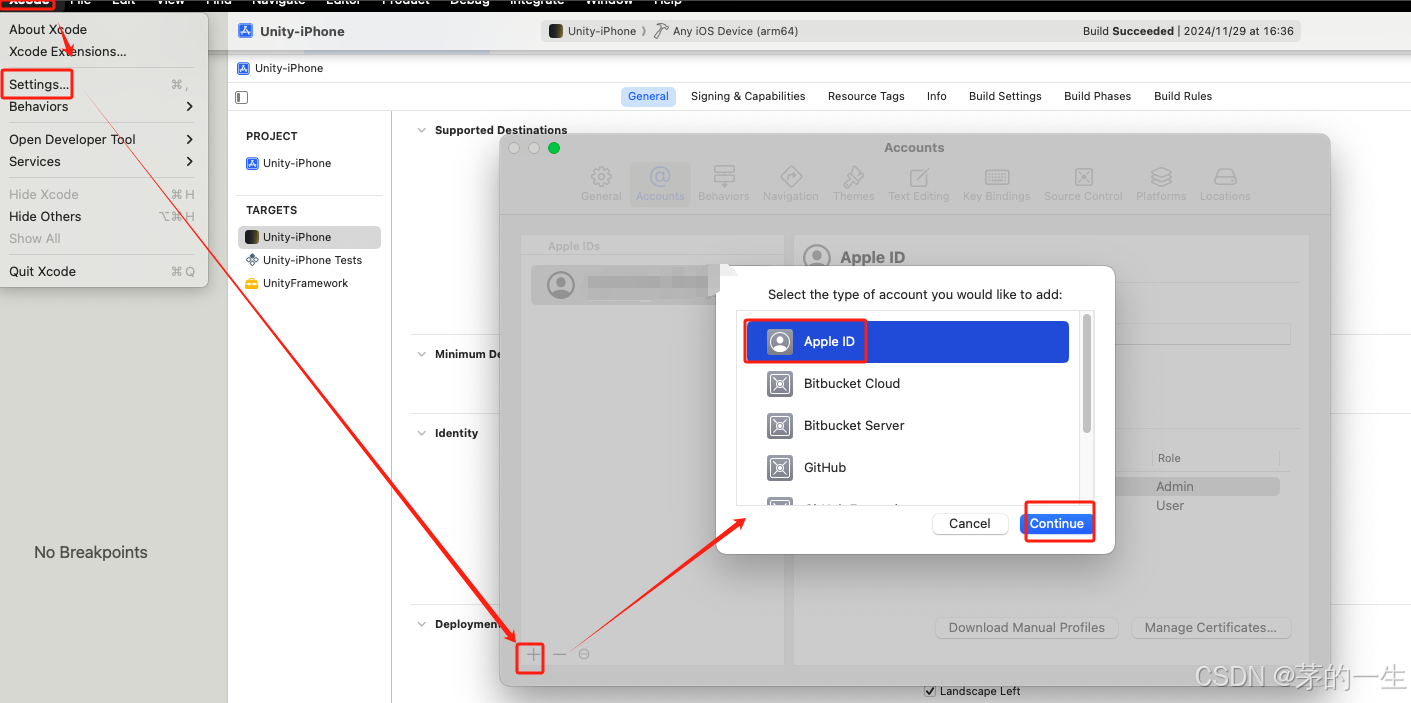The width and height of the screenshot is (1411, 703).
Task: Switch to the General tab
Action: 648,96
